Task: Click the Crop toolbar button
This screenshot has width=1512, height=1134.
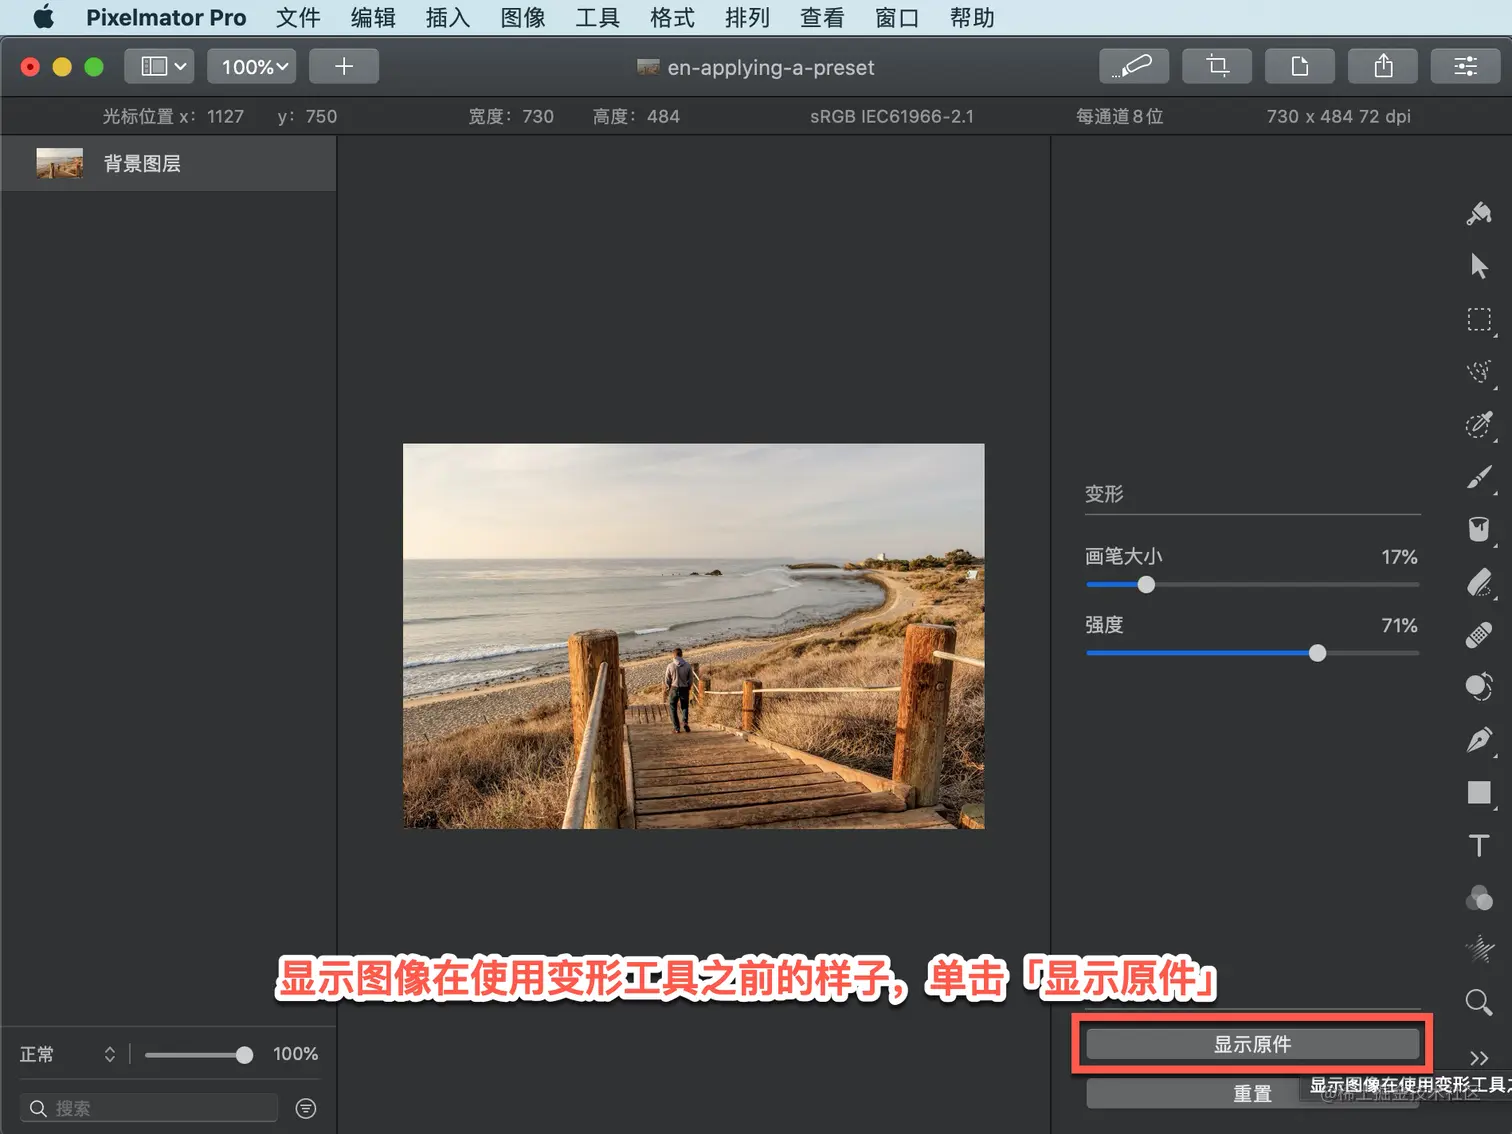Action: [x=1217, y=66]
